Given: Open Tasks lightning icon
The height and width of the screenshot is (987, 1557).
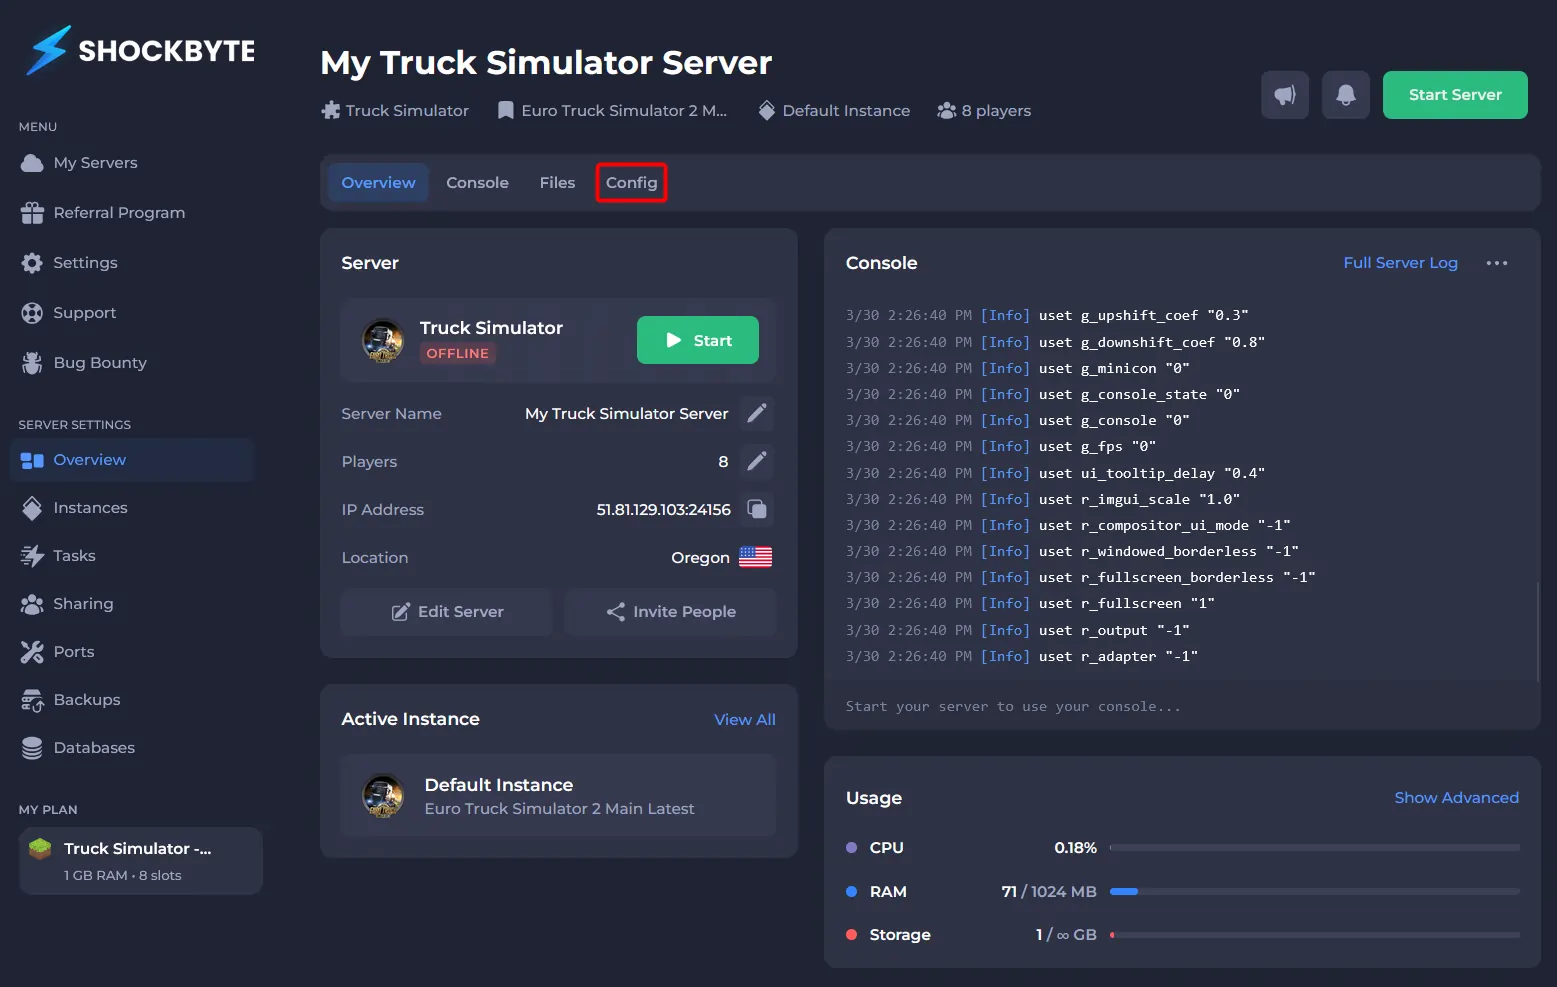Looking at the screenshot, I should (x=32, y=556).
